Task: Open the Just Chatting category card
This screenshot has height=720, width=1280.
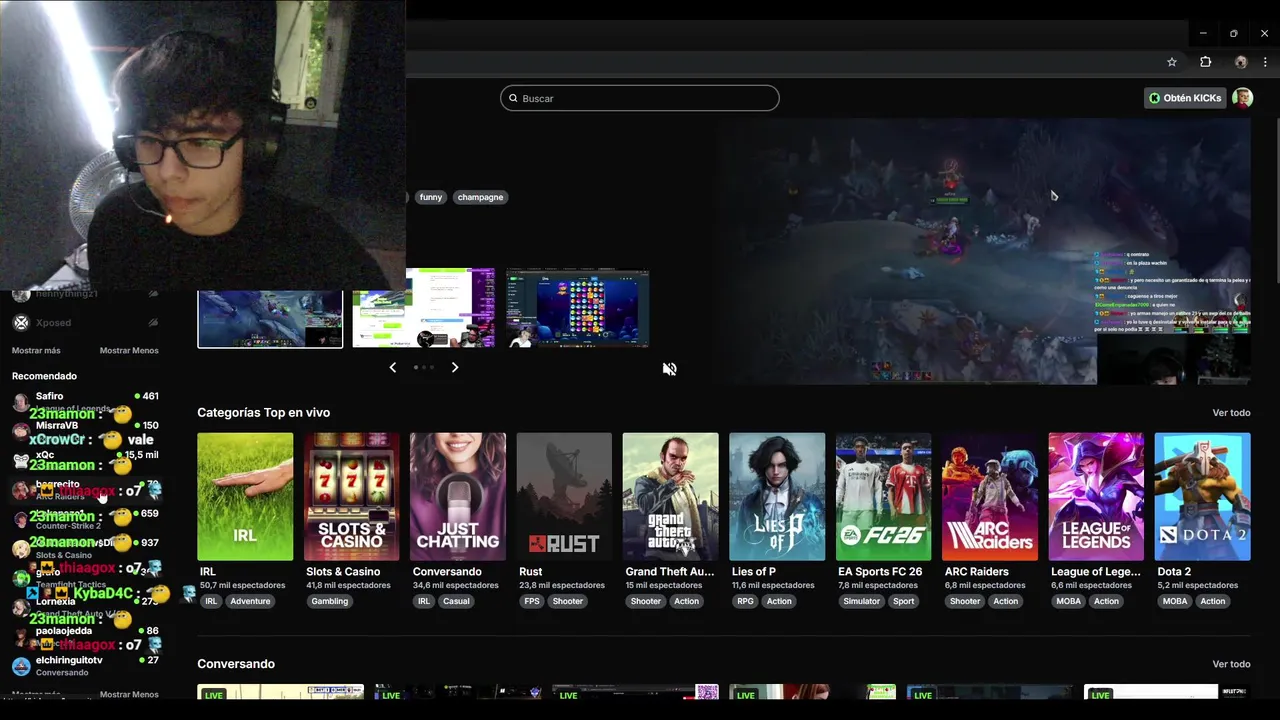Action: pyautogui.click(x=458, y=496)
